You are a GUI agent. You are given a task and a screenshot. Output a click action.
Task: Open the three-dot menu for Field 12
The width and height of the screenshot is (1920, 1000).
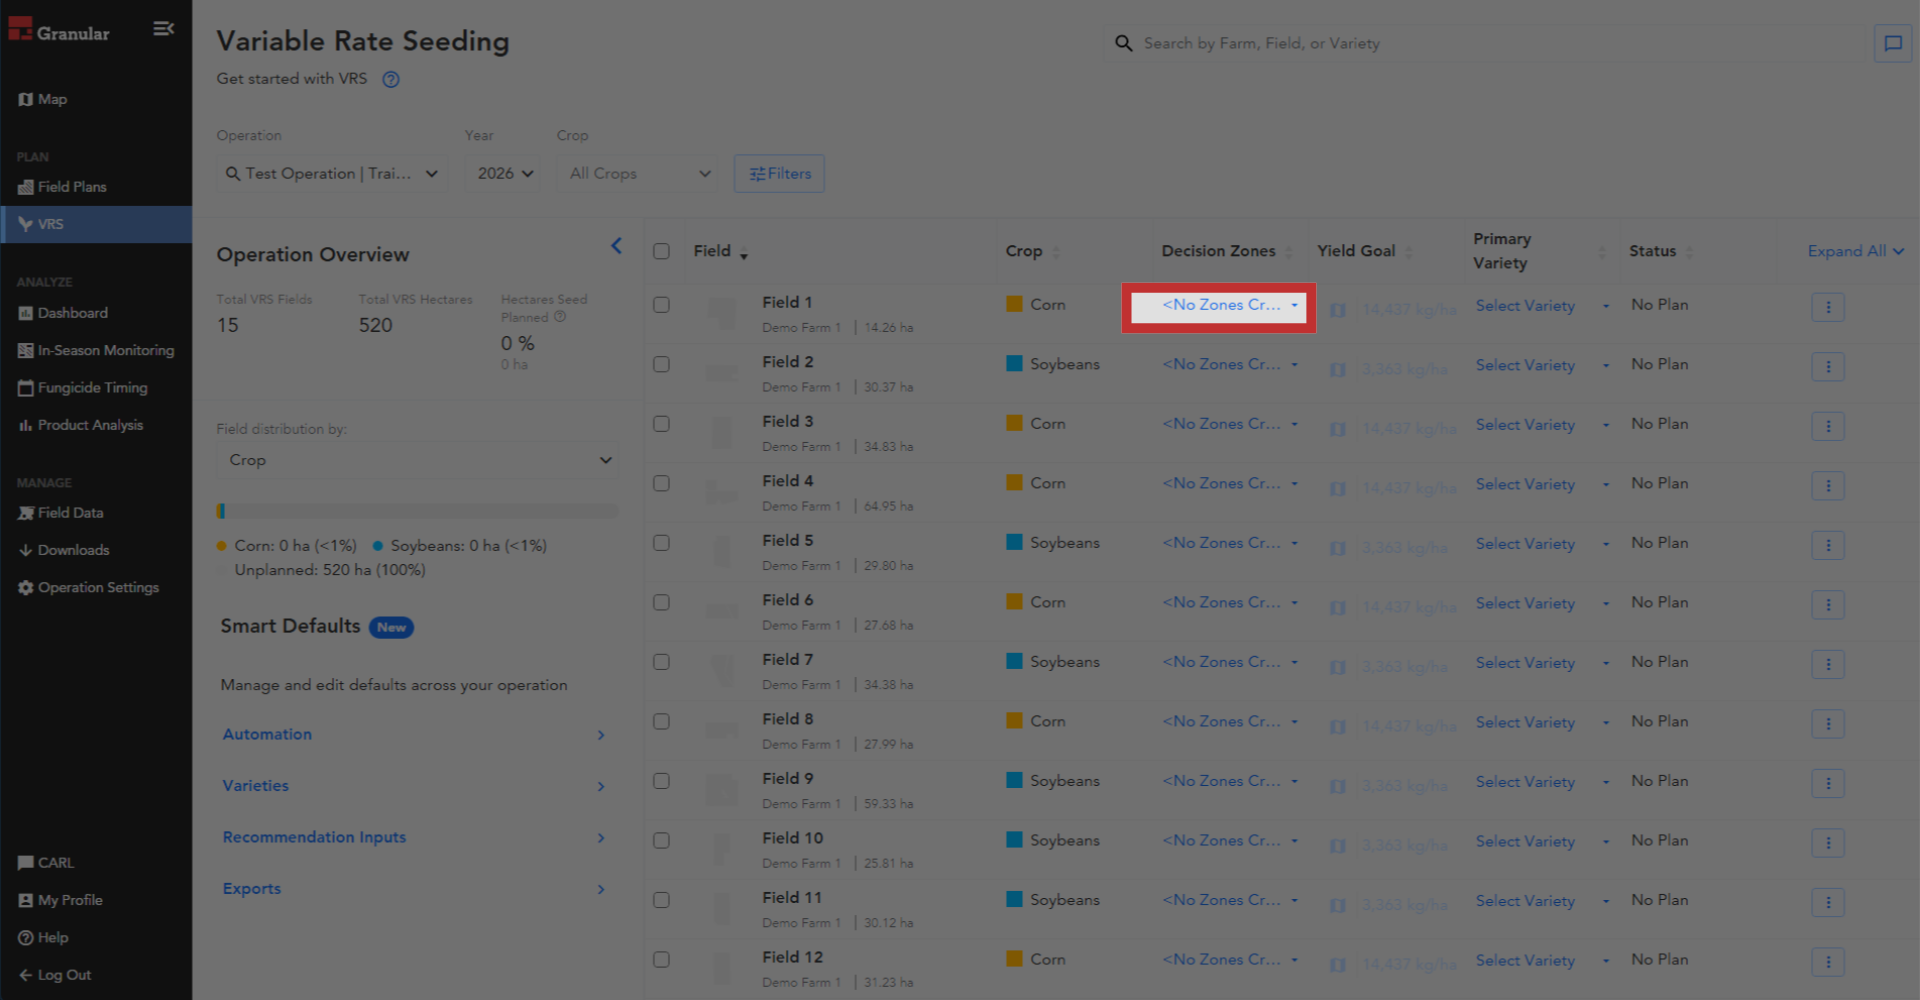click(1828, 962)
